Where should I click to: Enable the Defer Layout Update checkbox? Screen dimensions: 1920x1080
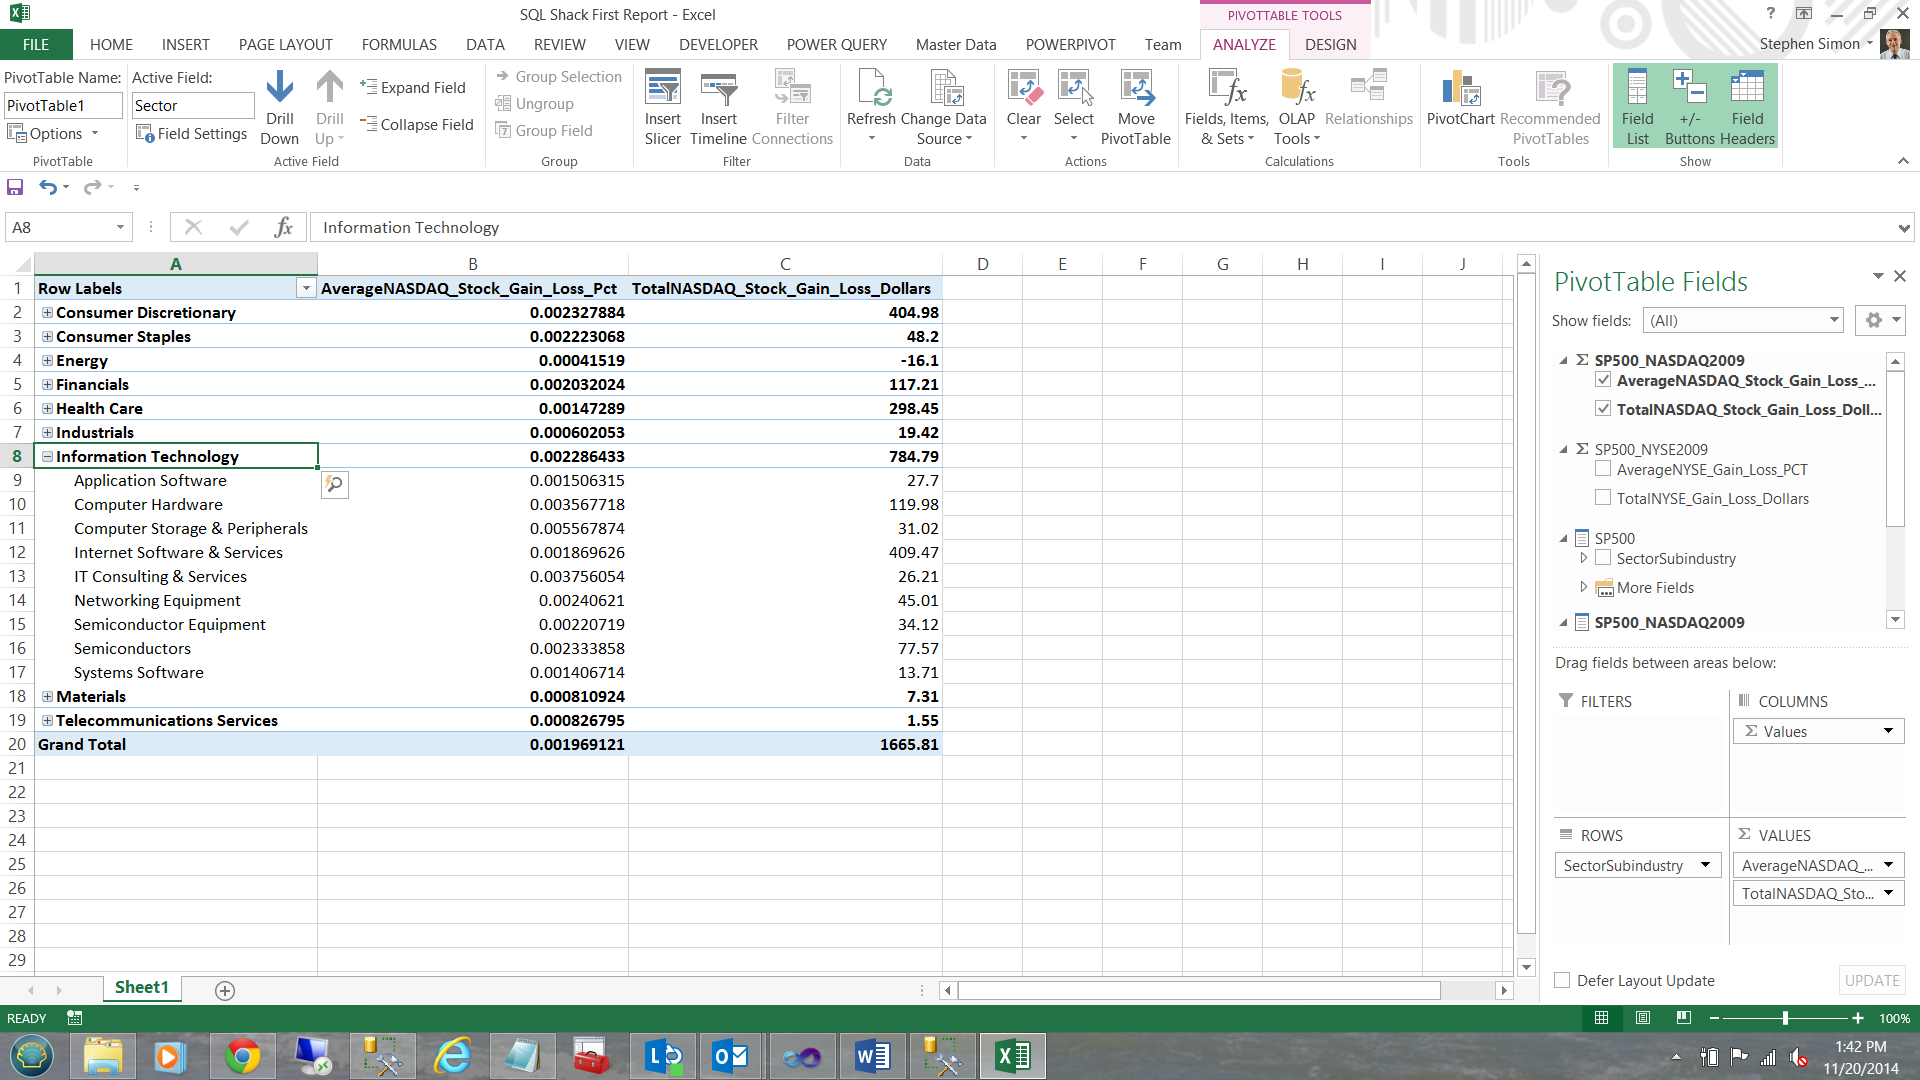(1562, 980)
